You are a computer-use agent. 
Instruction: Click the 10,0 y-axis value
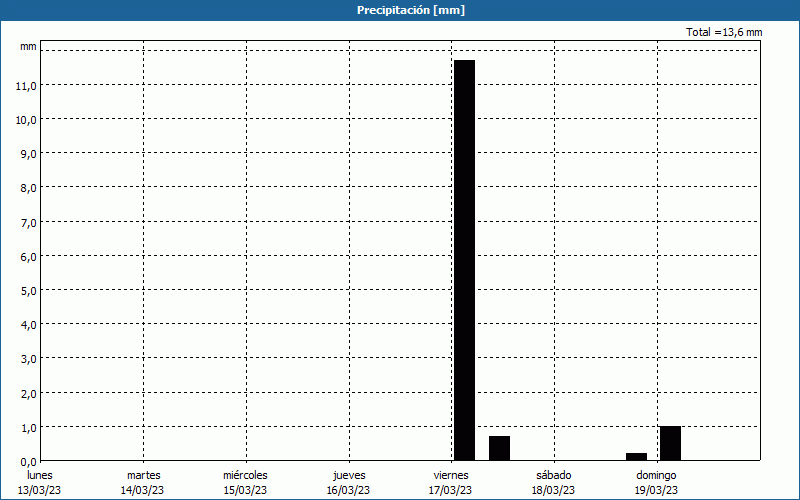click(26, 120)
